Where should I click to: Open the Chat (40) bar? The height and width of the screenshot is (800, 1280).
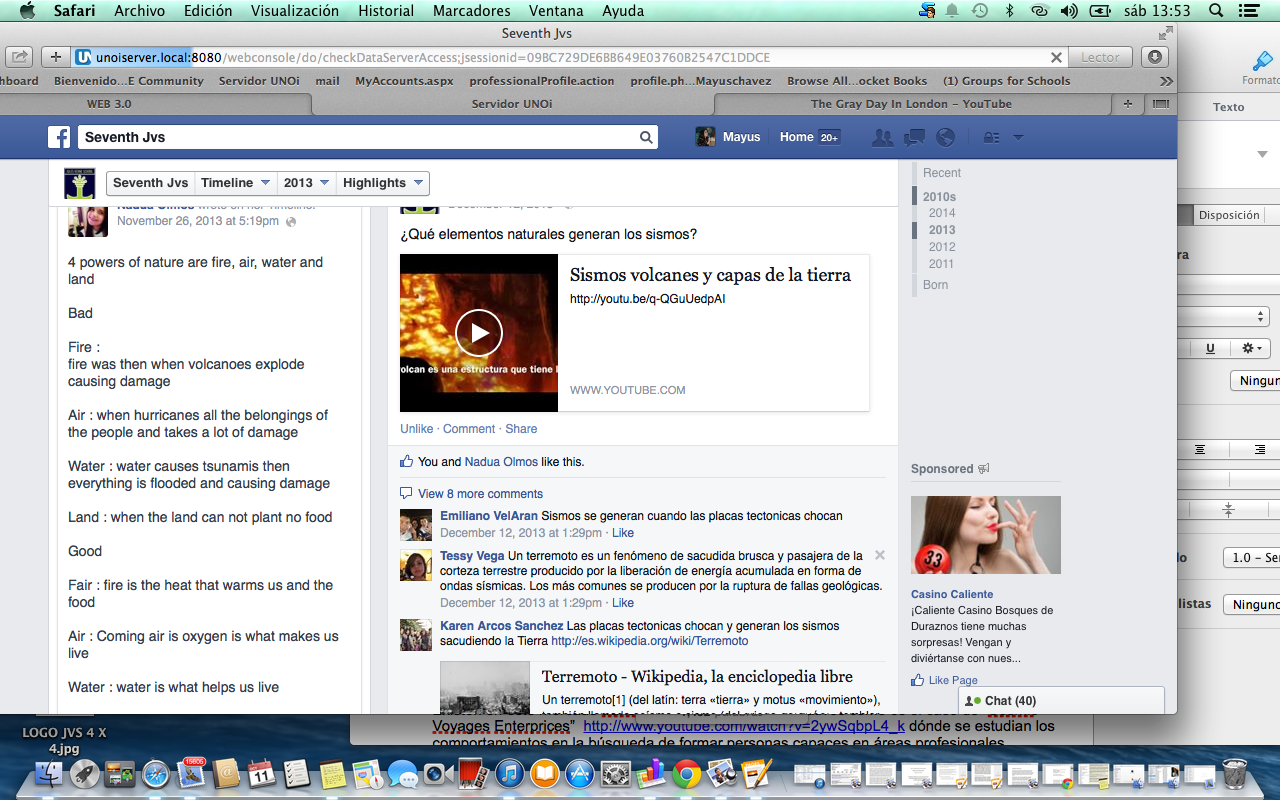(1061, 700)
